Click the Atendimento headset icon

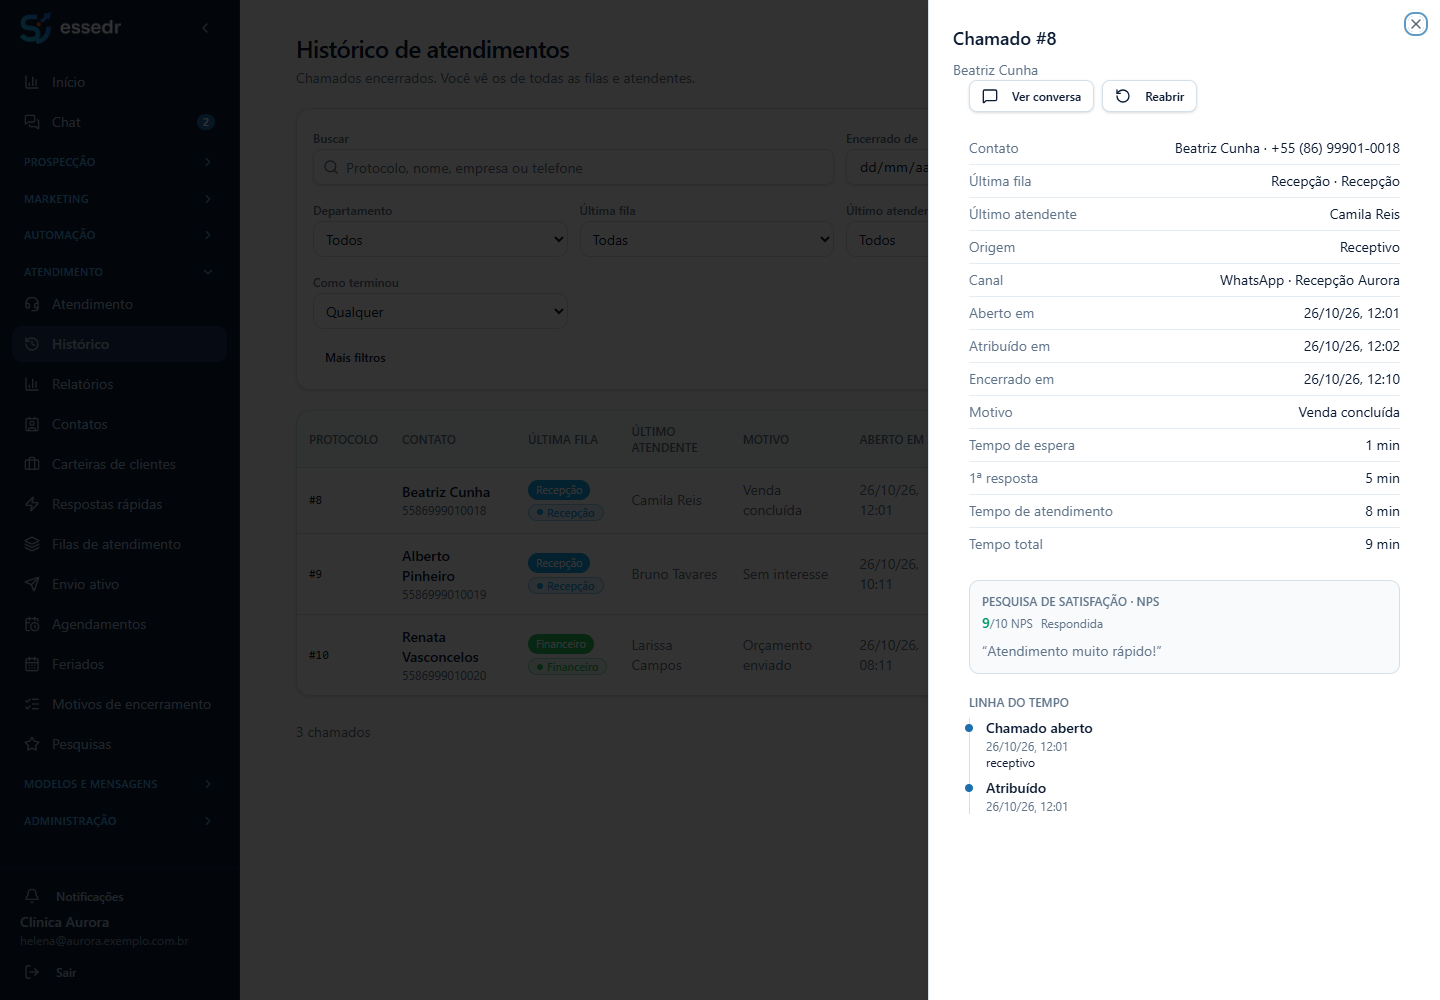click(32, 304)
